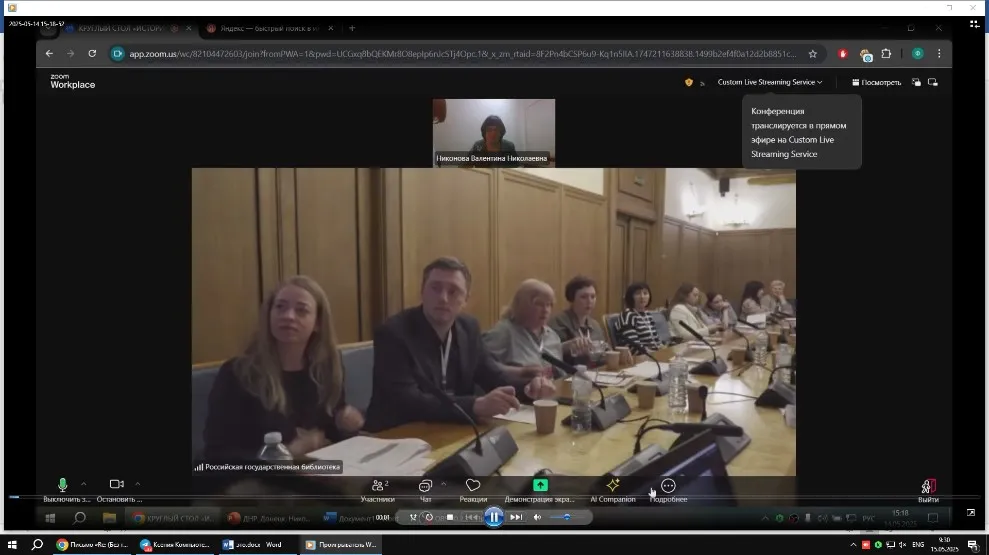Go back in the browser
The width and height of the screenshot is (989, 555).
coord(49,54)
